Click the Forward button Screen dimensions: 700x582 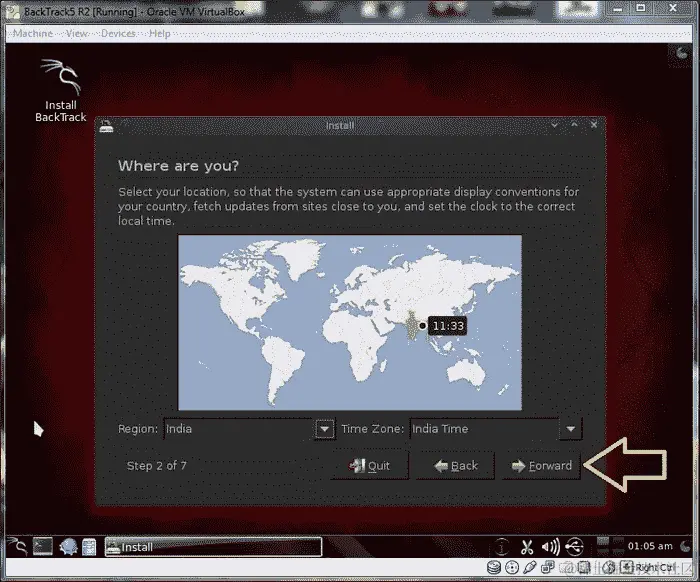coord(541,466)
